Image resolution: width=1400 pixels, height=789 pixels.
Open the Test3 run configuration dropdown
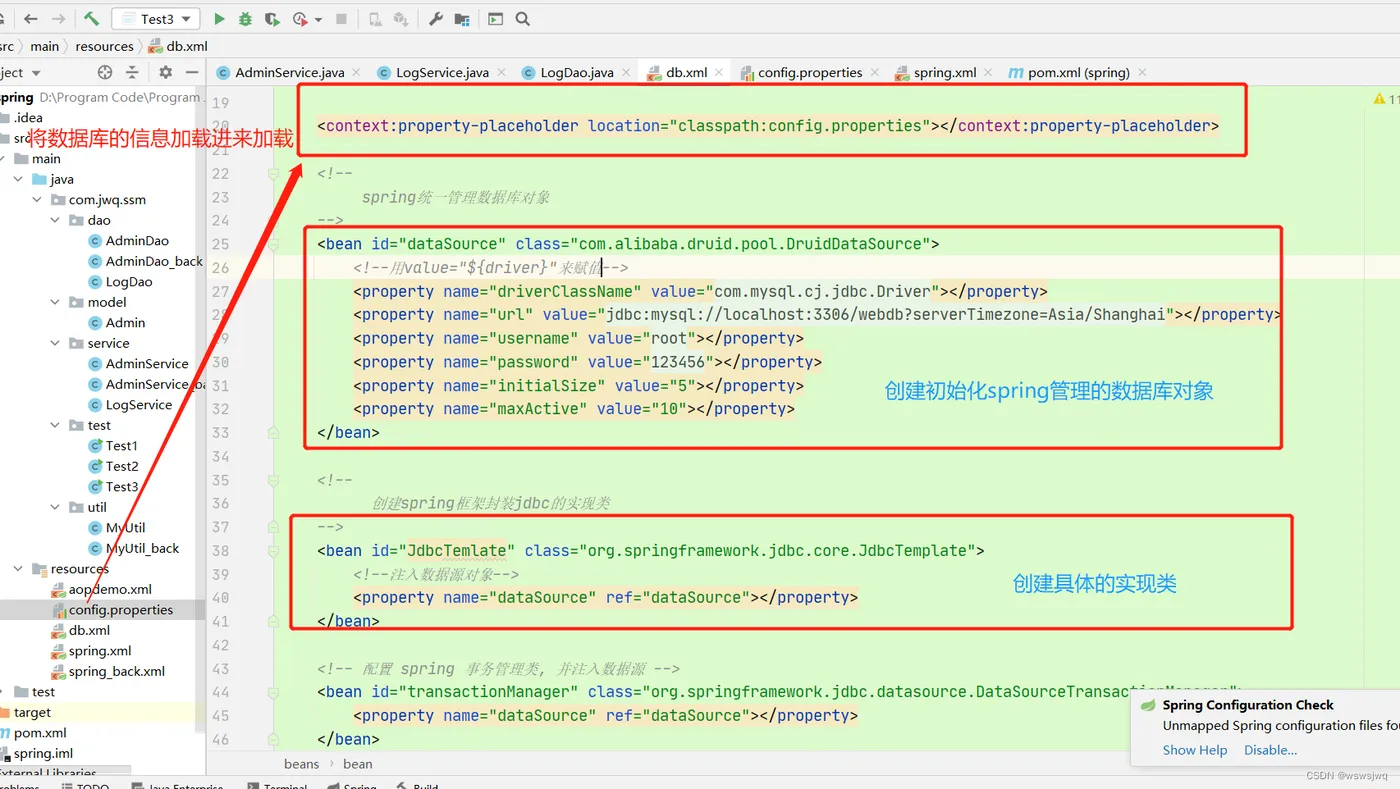point(156,19)
